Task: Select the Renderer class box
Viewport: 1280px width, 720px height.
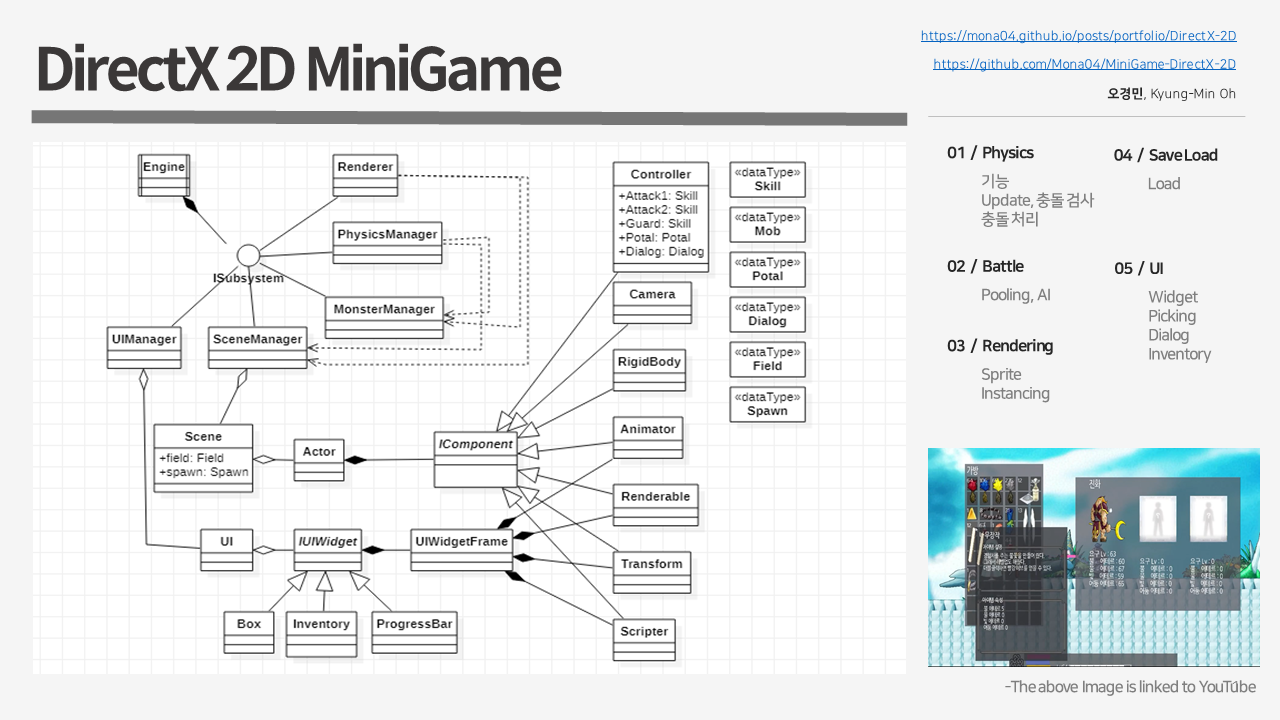Action: pos(365,175)
